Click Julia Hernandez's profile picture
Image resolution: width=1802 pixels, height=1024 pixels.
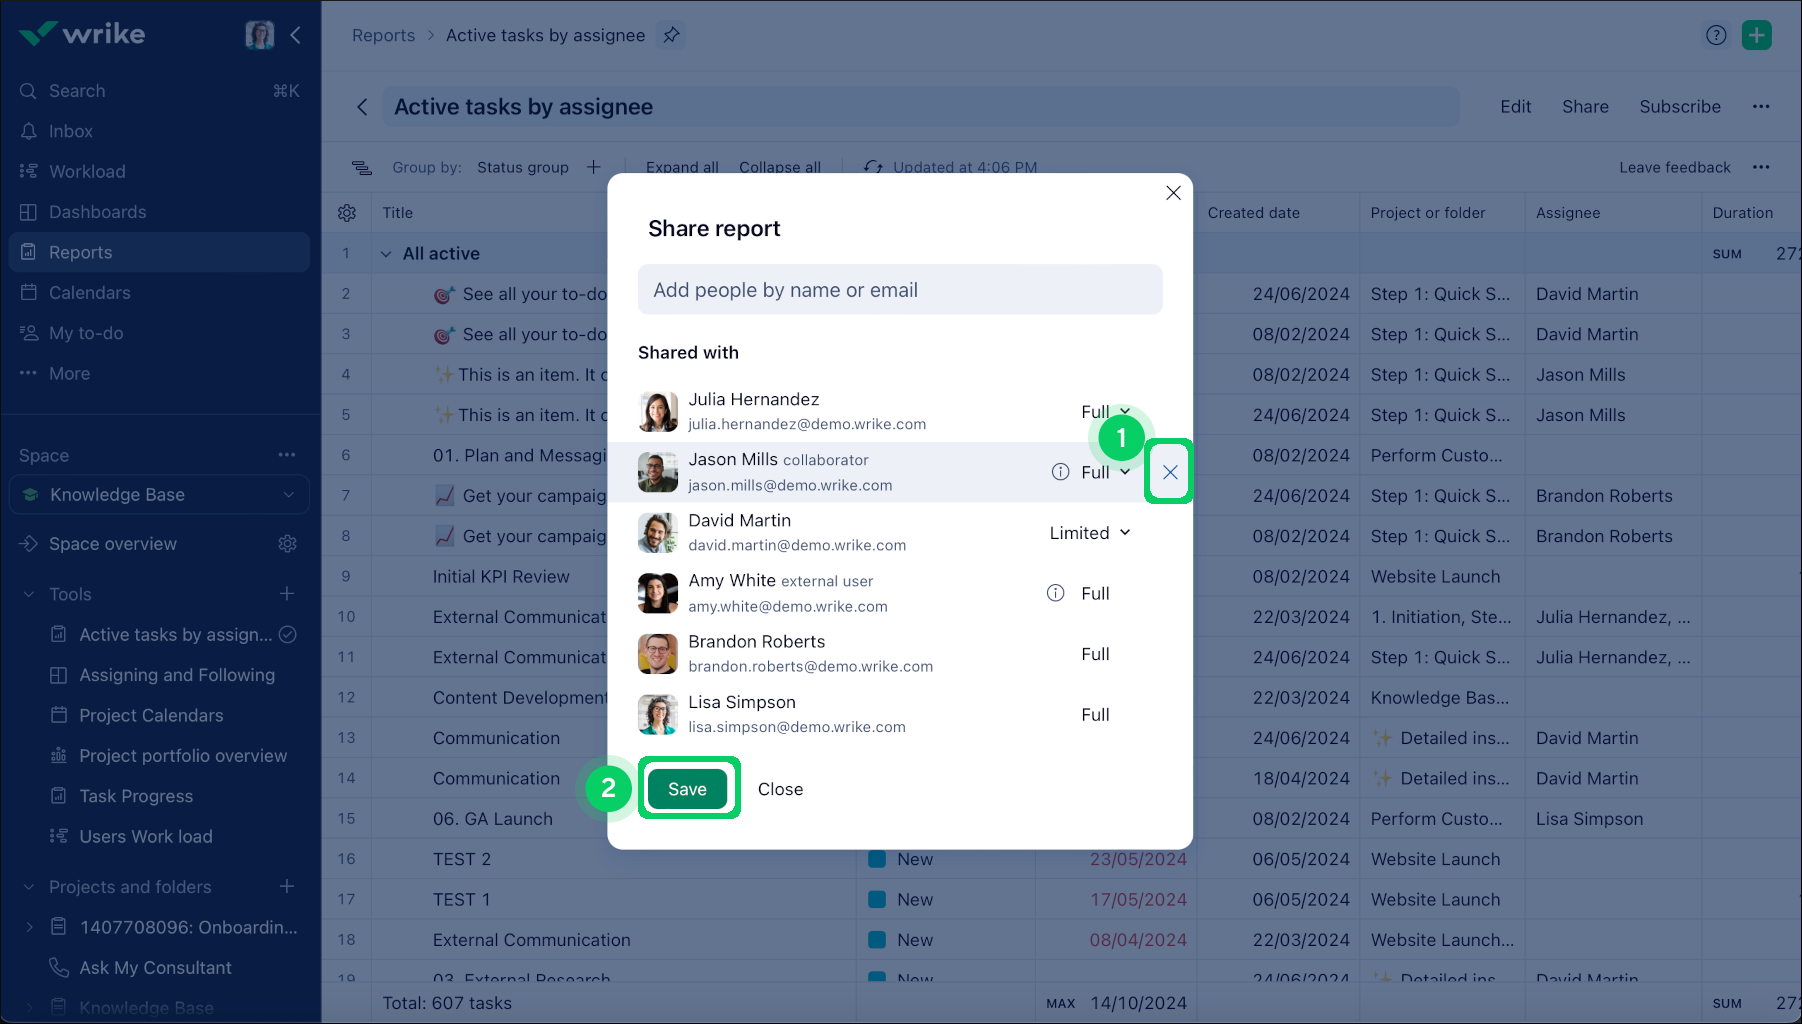tap(658, 412)
